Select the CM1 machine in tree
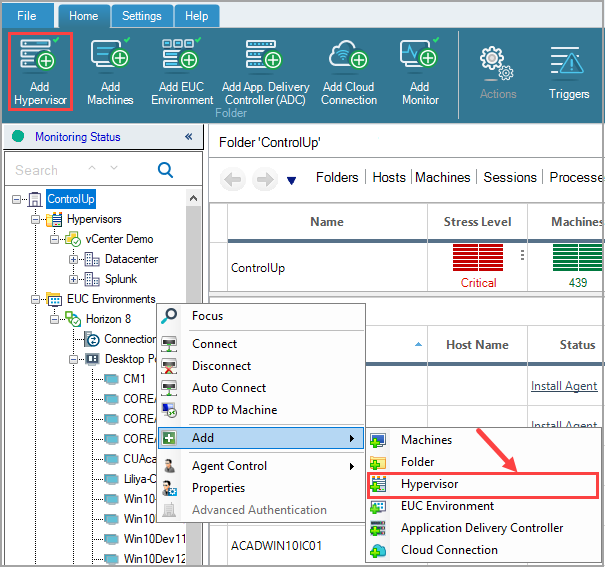This screenshot has width=605, height=567. (x=134, y=379)
